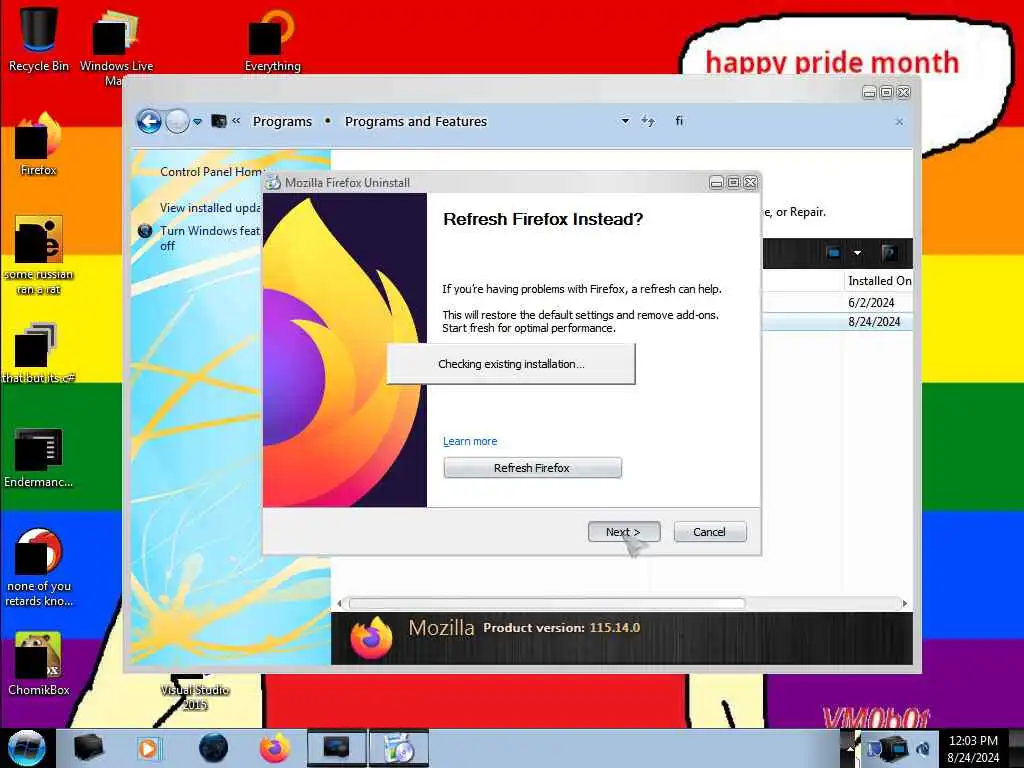Open address bar history dropdown arrow
The height and width of the screenshot is (768, 1024).
coord(625,121)
